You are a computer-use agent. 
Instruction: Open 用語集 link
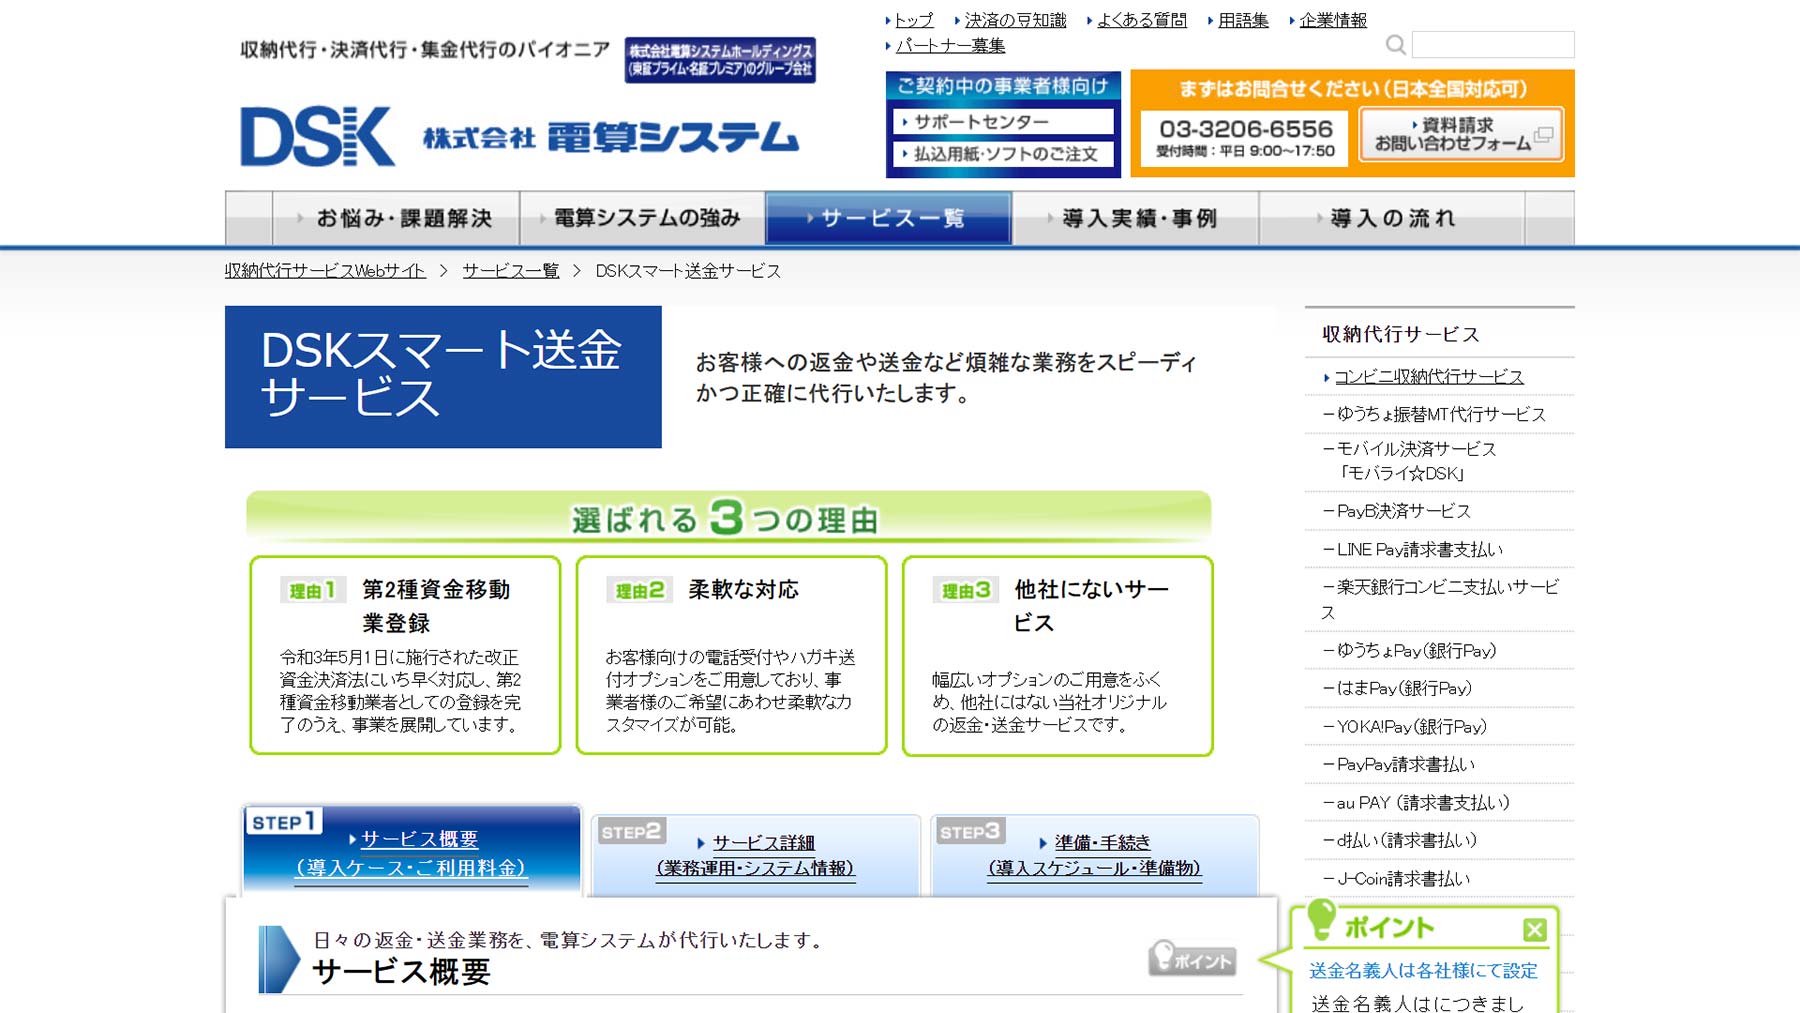click(1243, 20)
